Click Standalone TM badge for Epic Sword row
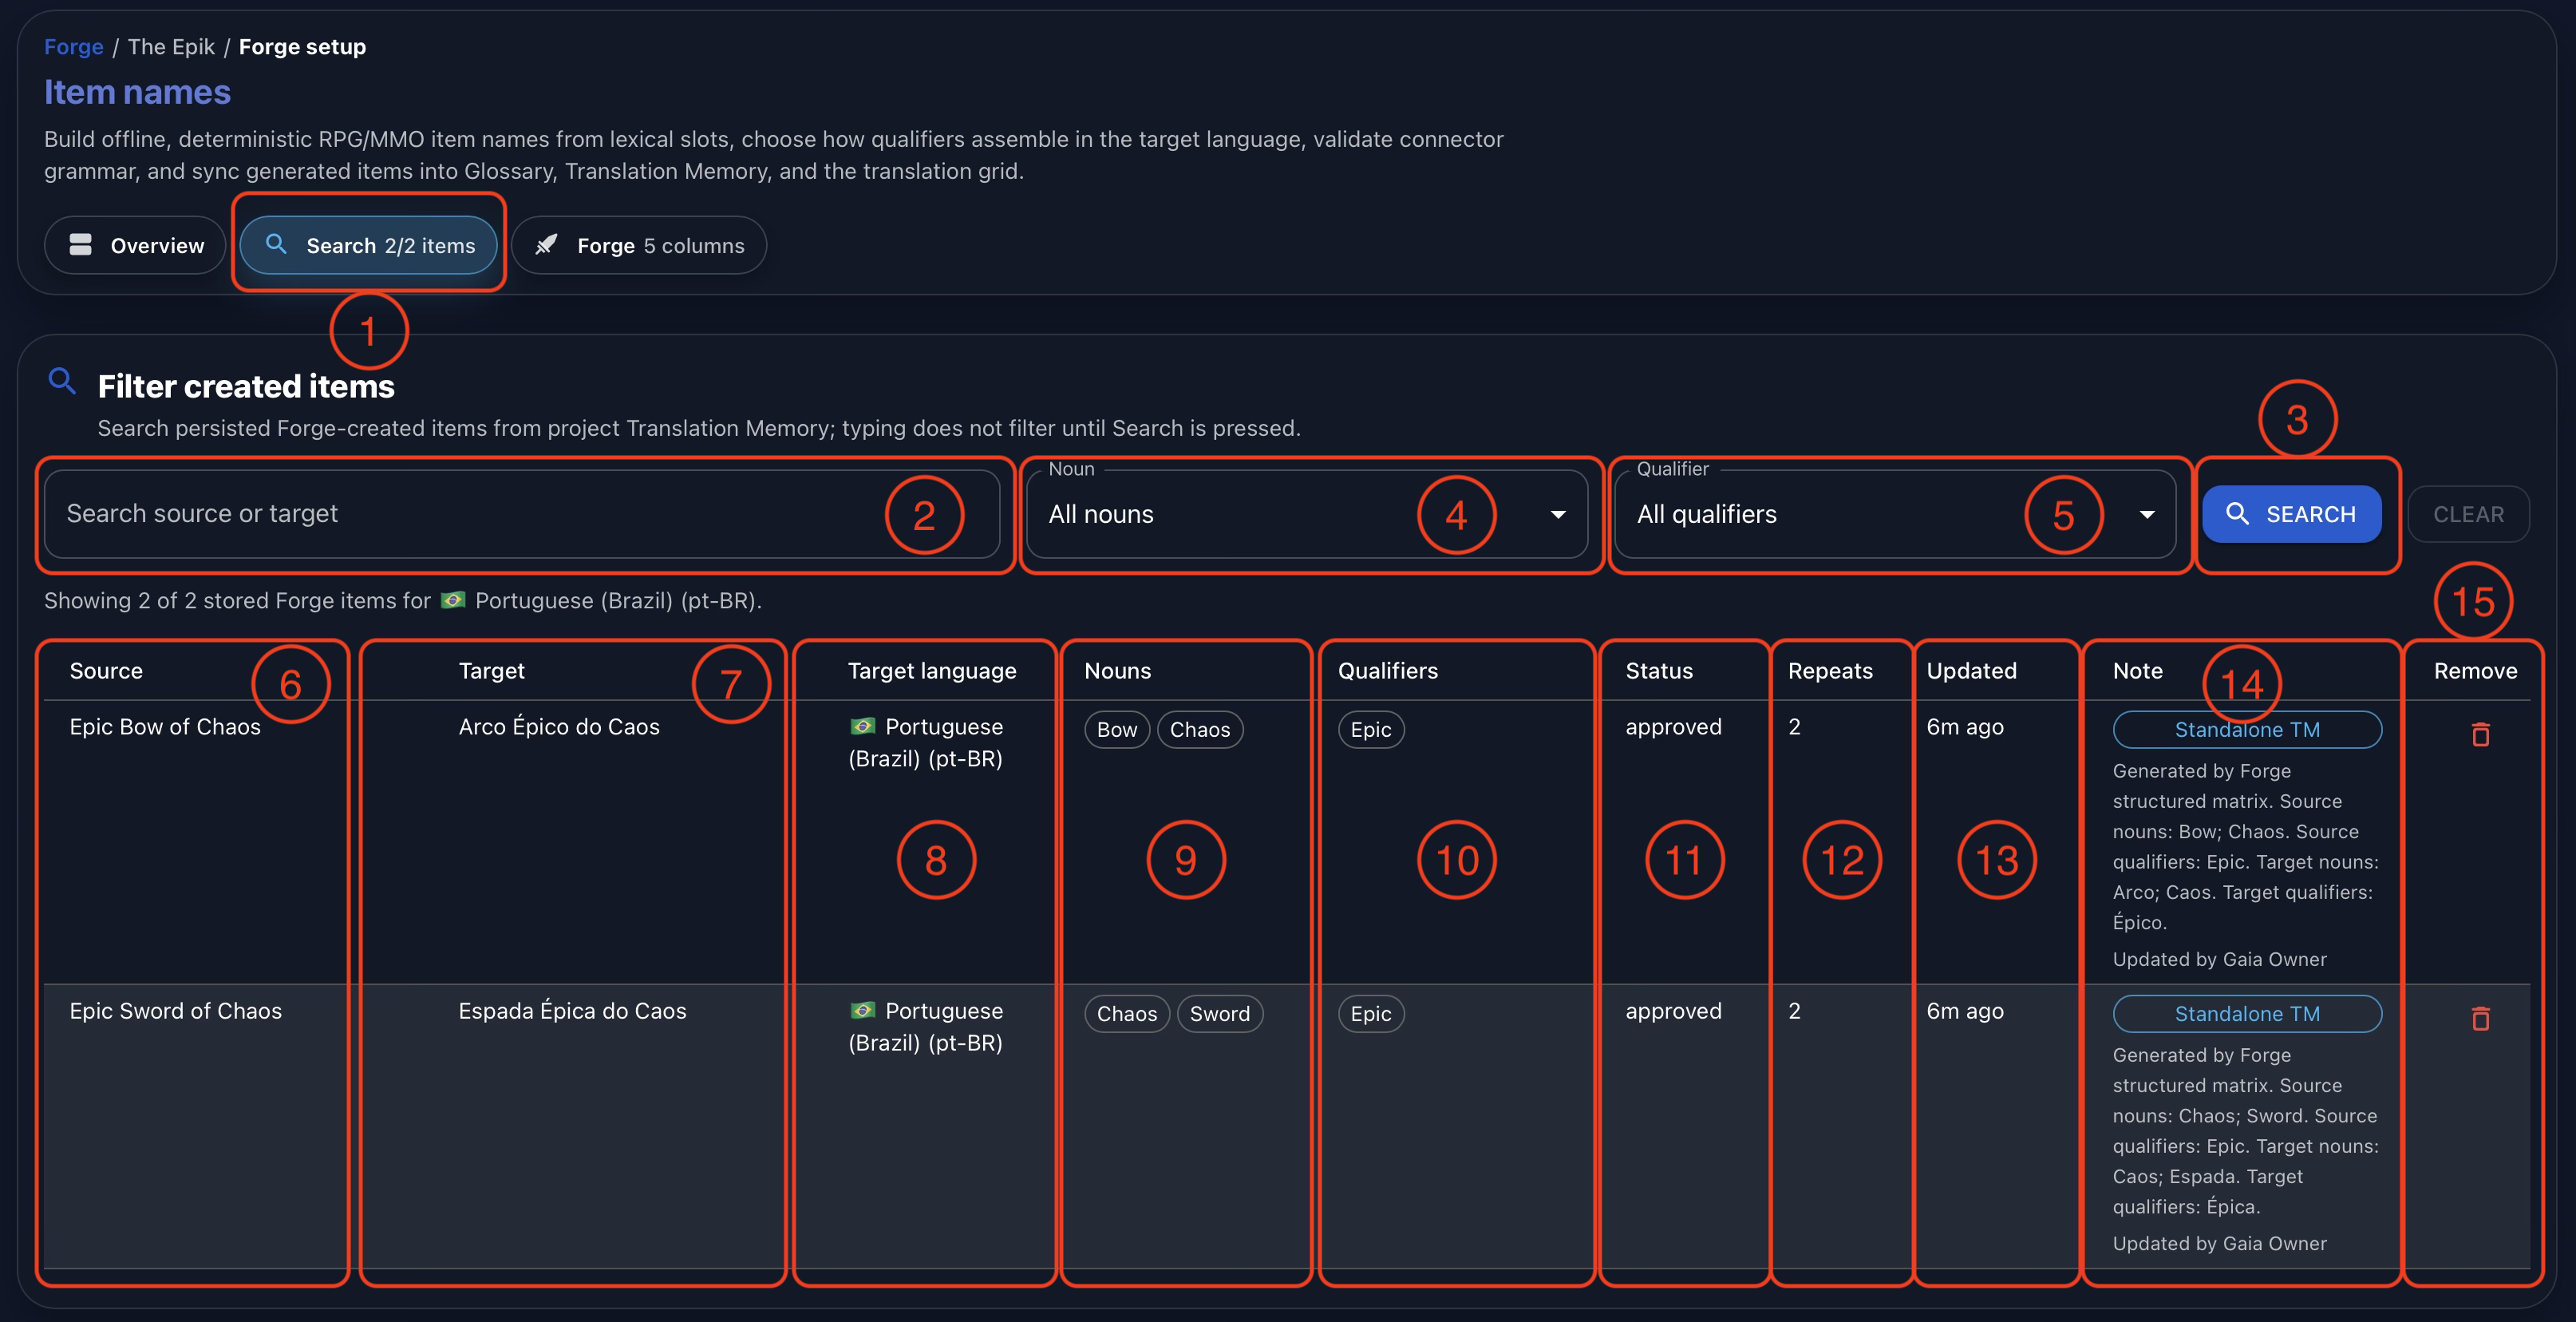The width and height of the screenshot is (2576, 1322). (x=2246, y=1013)
